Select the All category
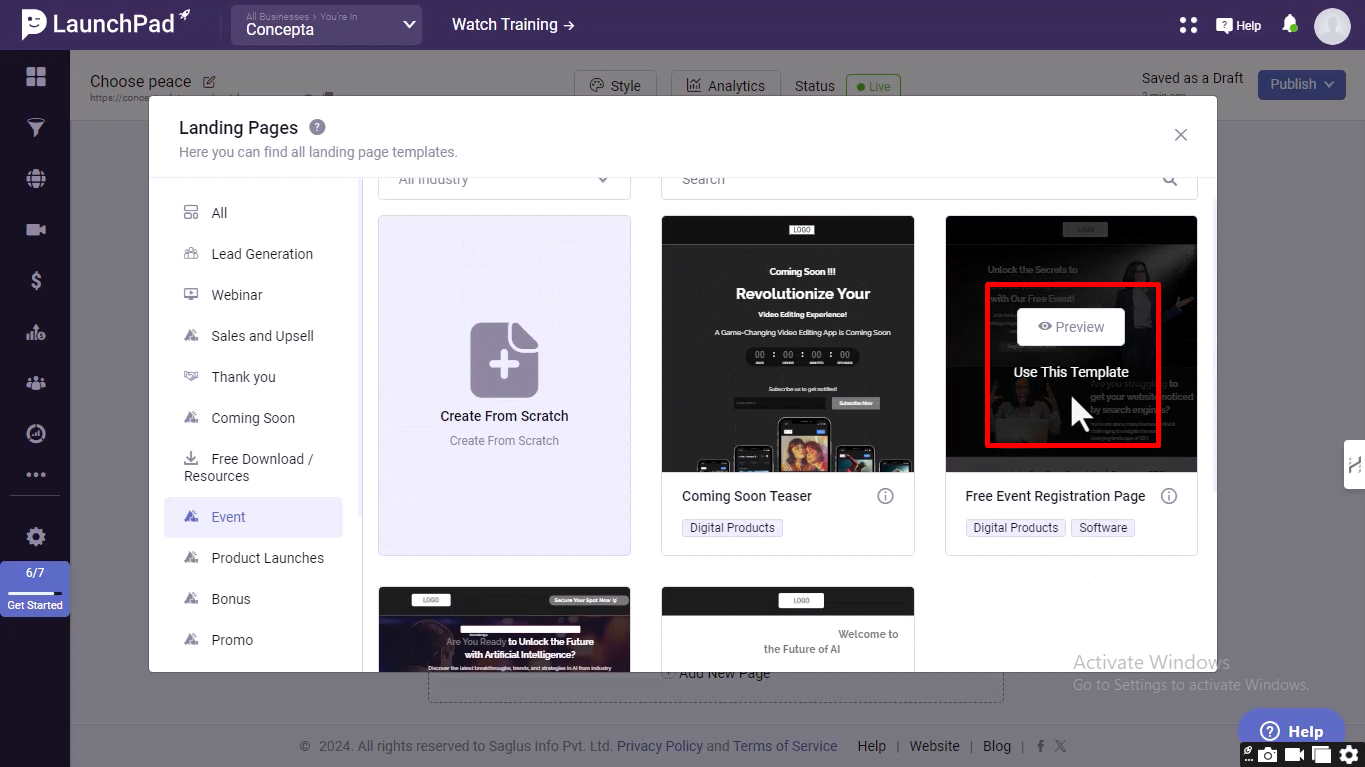The width and height of the screenshot is (1365, 767). pos(253,213)
